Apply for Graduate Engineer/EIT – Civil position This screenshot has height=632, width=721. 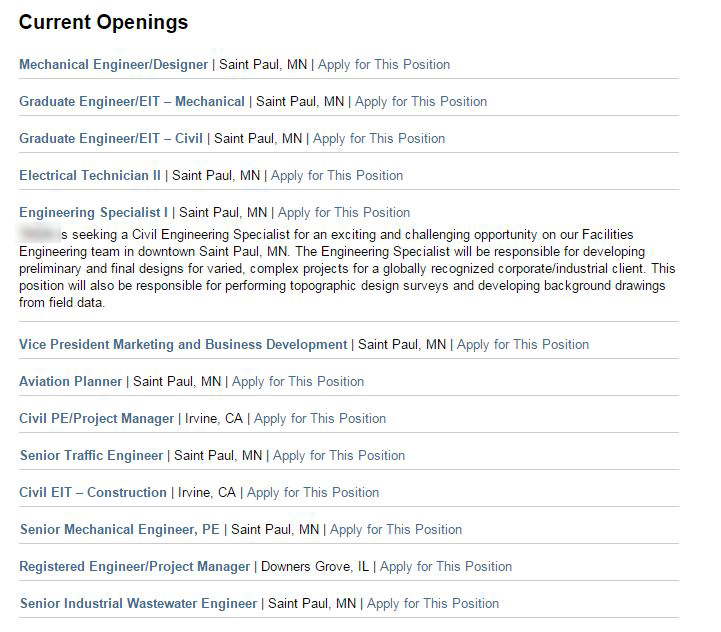379,138
